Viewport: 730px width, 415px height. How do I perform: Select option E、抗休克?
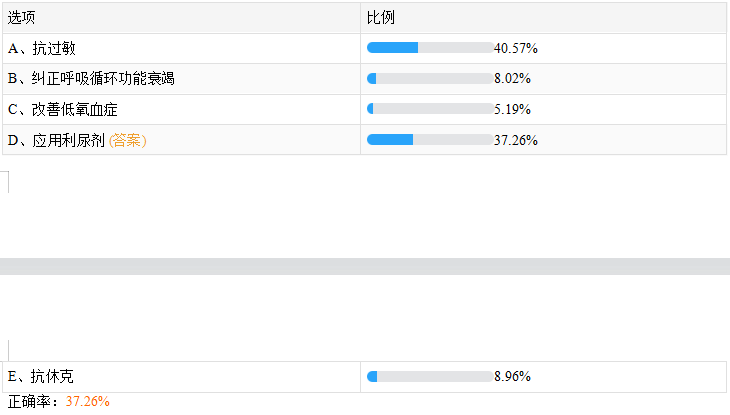click(x=40, y=377)
